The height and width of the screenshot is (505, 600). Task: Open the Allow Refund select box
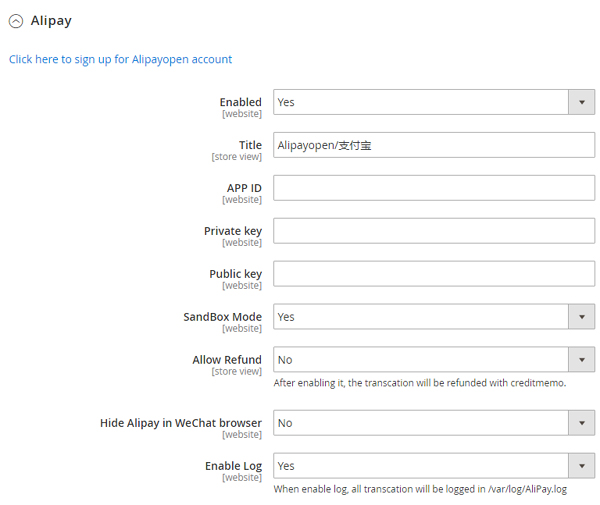(420, 360)
